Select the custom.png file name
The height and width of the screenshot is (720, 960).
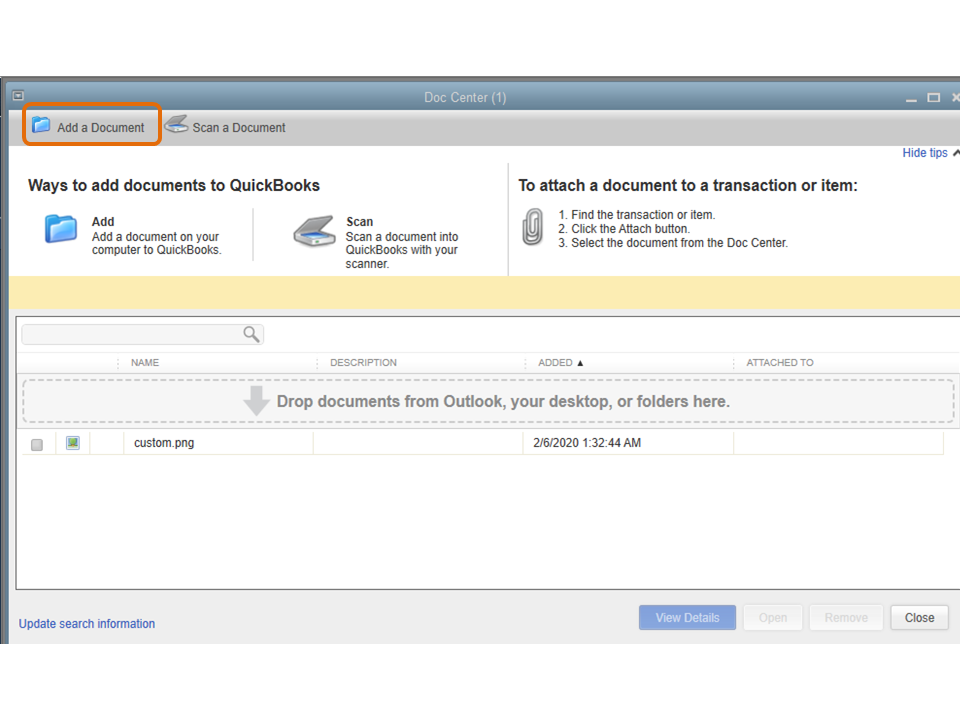coord(164,443)
